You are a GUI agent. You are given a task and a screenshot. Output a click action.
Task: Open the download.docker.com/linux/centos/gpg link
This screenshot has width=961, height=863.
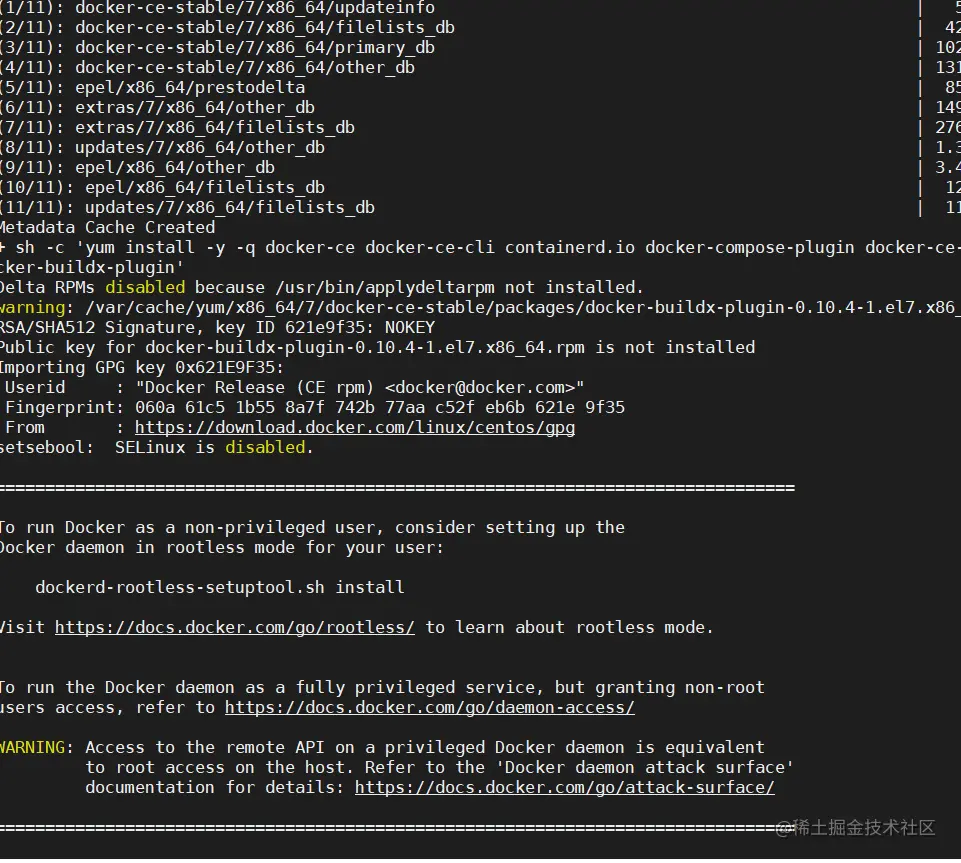(355, 427)
